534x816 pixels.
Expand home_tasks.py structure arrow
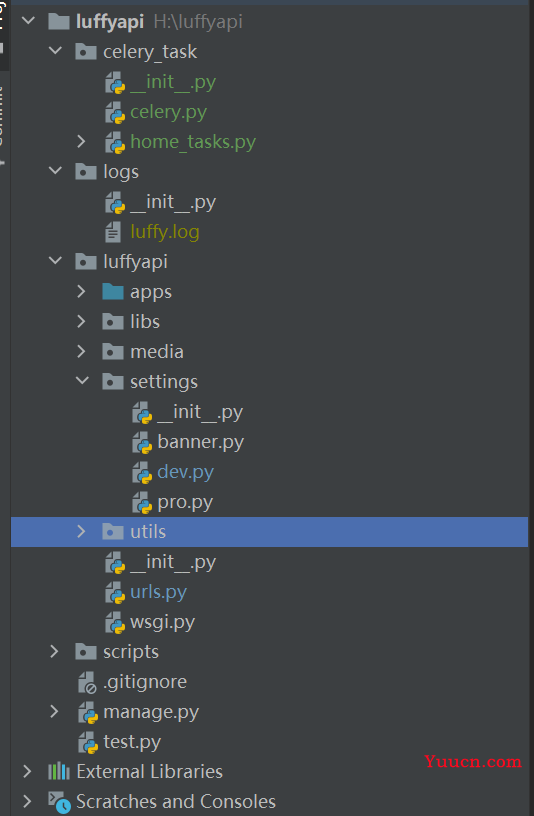(81, 142)
